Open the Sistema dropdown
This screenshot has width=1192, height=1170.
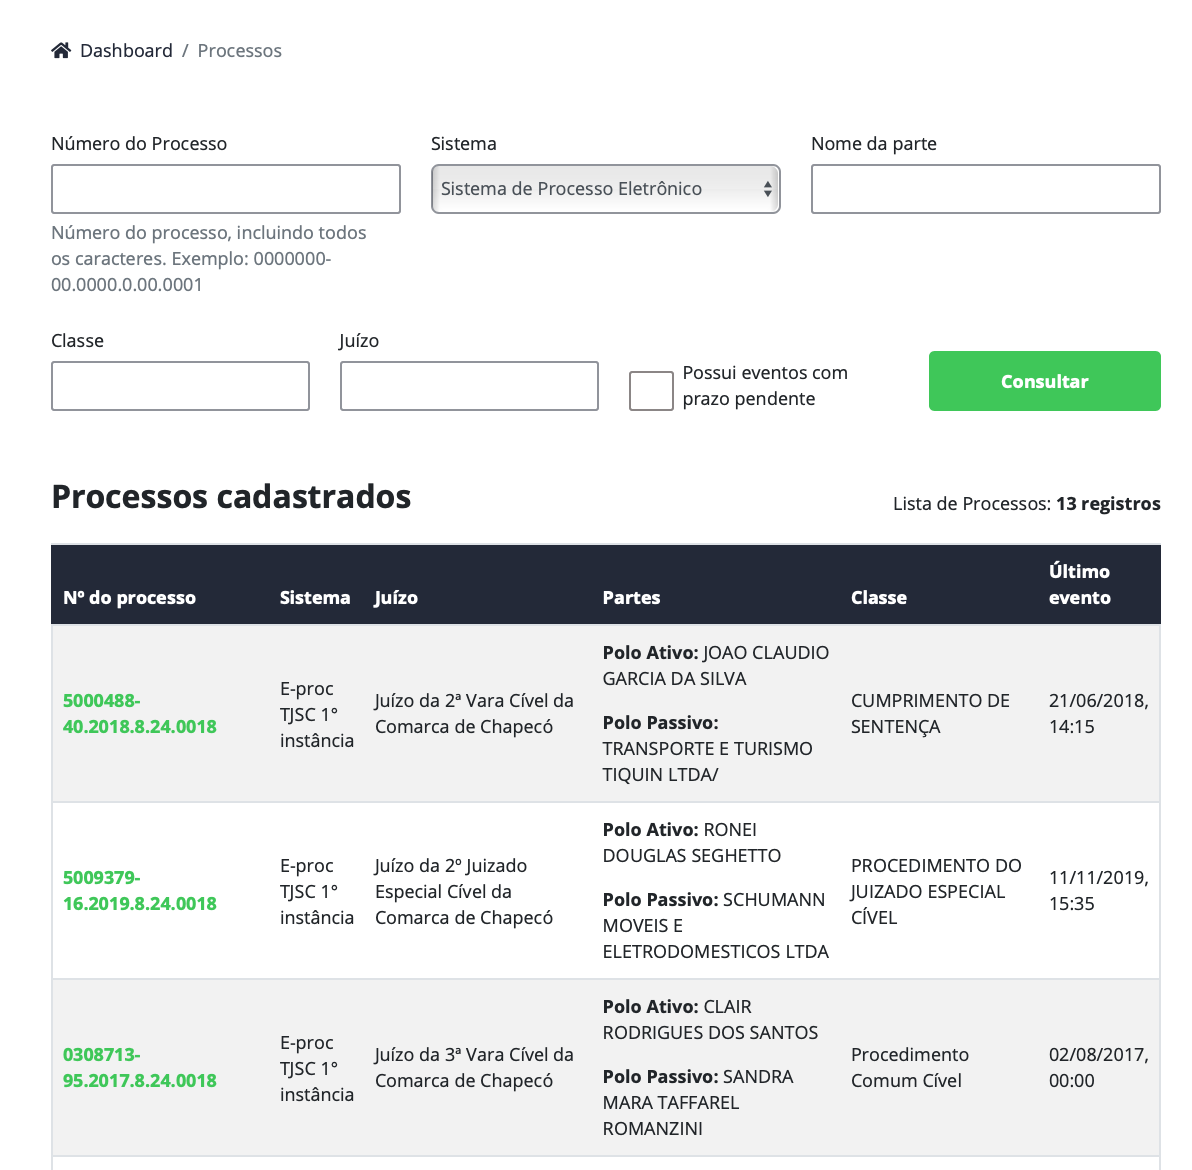pos(606,189)
